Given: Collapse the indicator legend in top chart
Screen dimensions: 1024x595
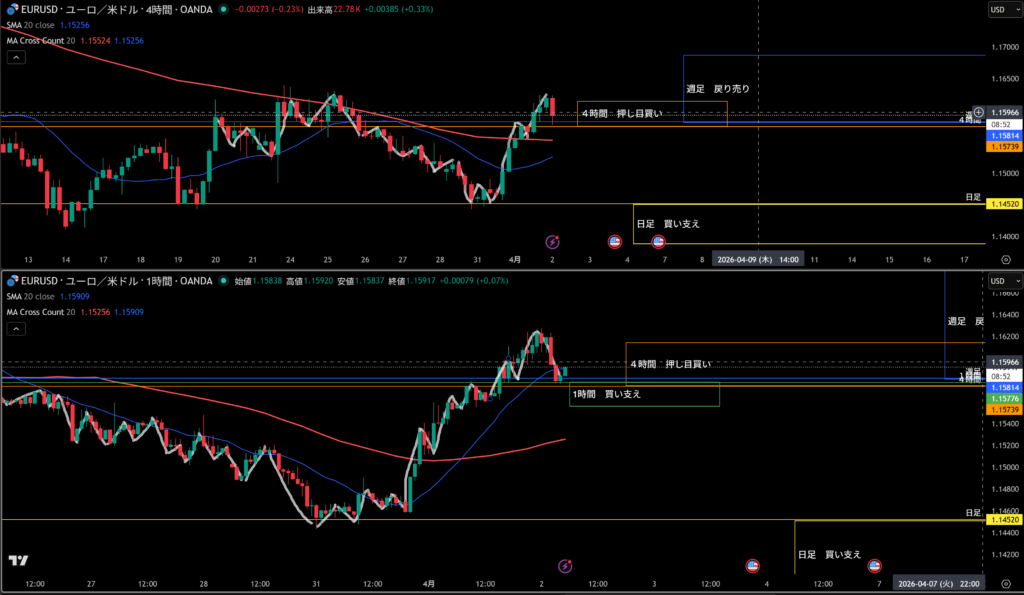Looking at the screenshot, I should (16, 58).
